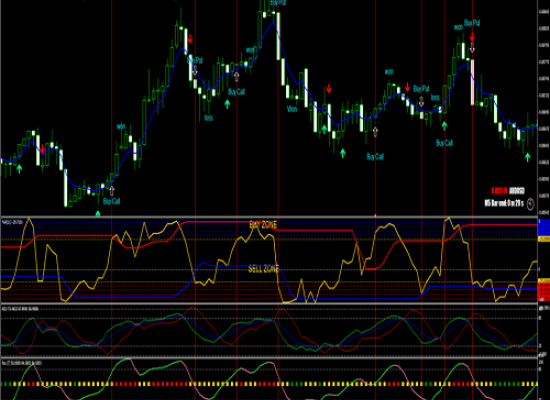Select the SELL ZONE label in the indicator panel
Viewport: 550px width, 400px height.
[x=263, y=269]
